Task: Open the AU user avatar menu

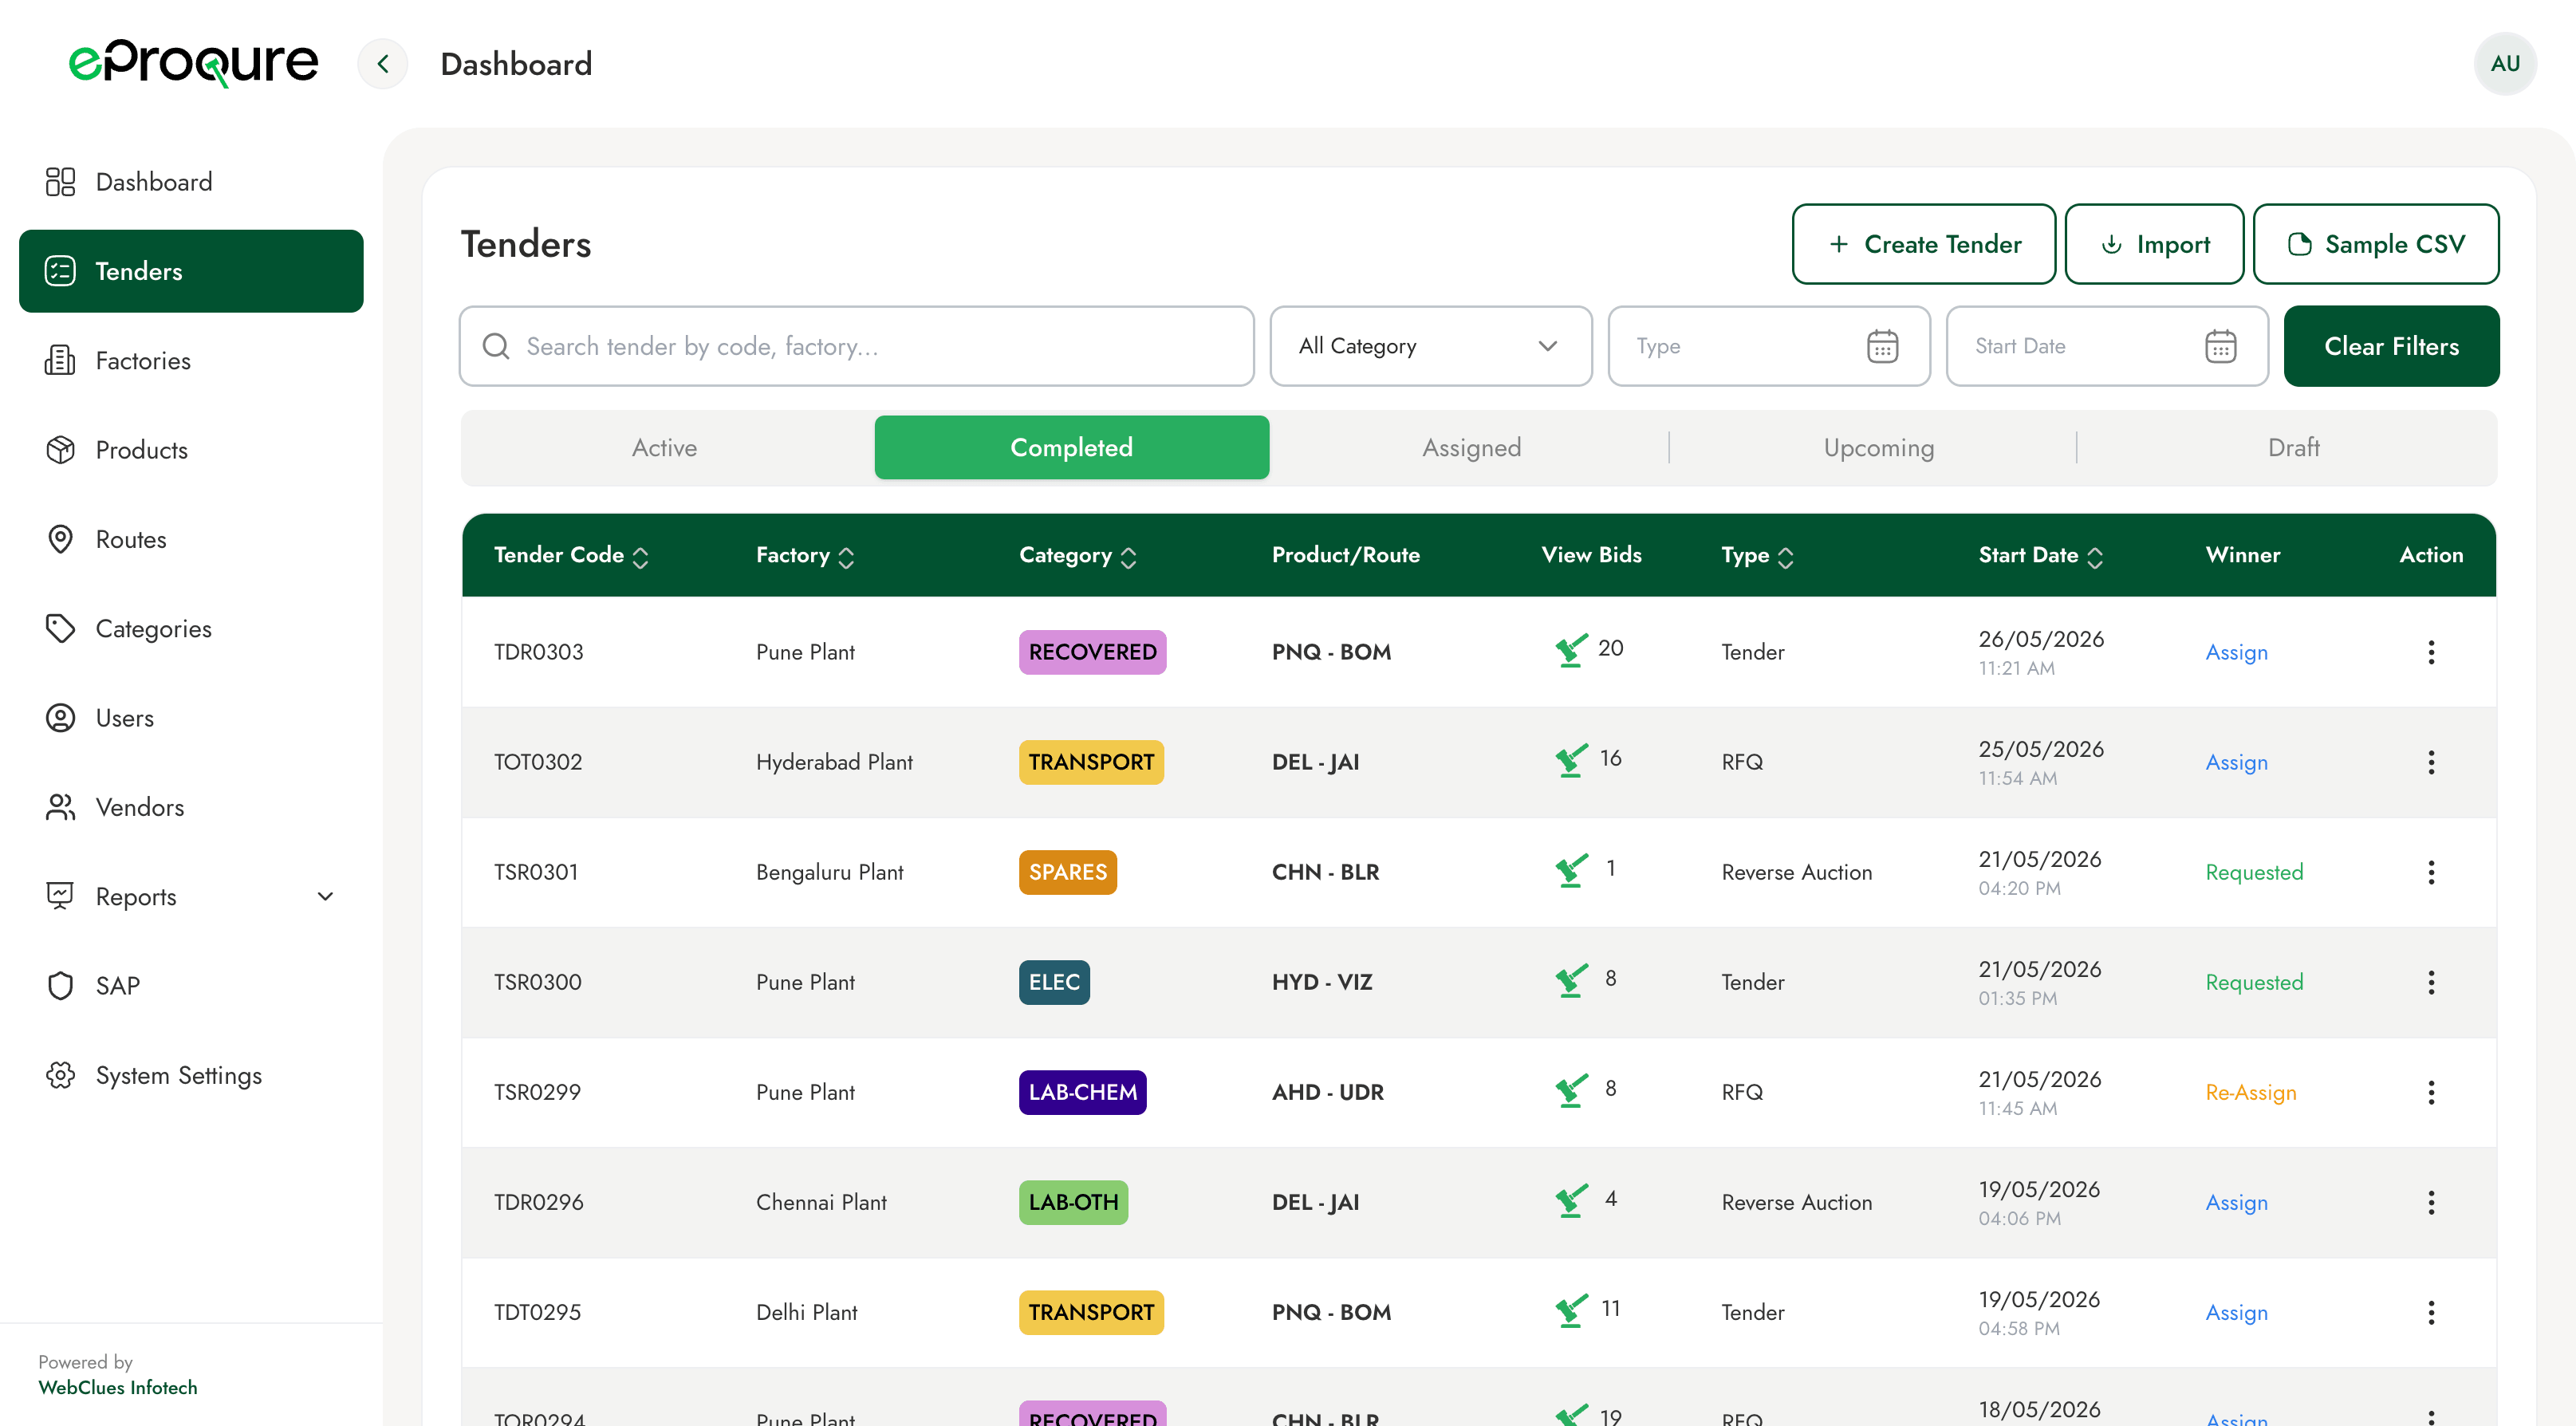Action: pos(2504,64)
